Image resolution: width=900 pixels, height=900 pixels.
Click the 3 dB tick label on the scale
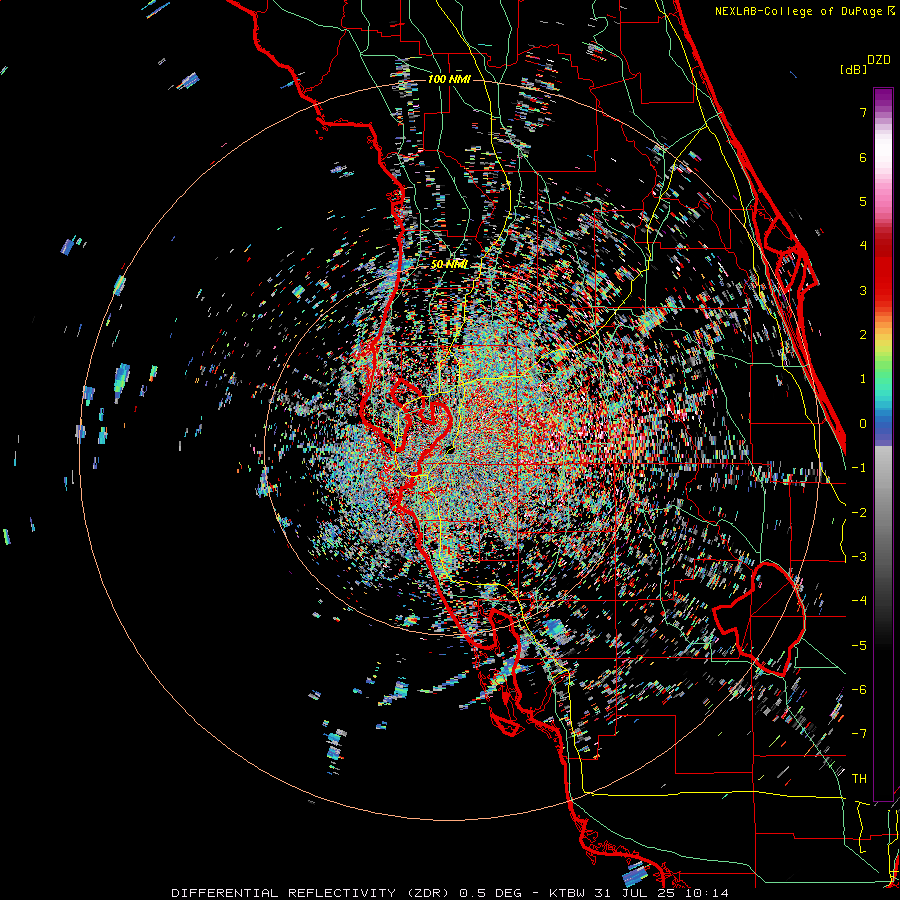click(x=863, y=290)
